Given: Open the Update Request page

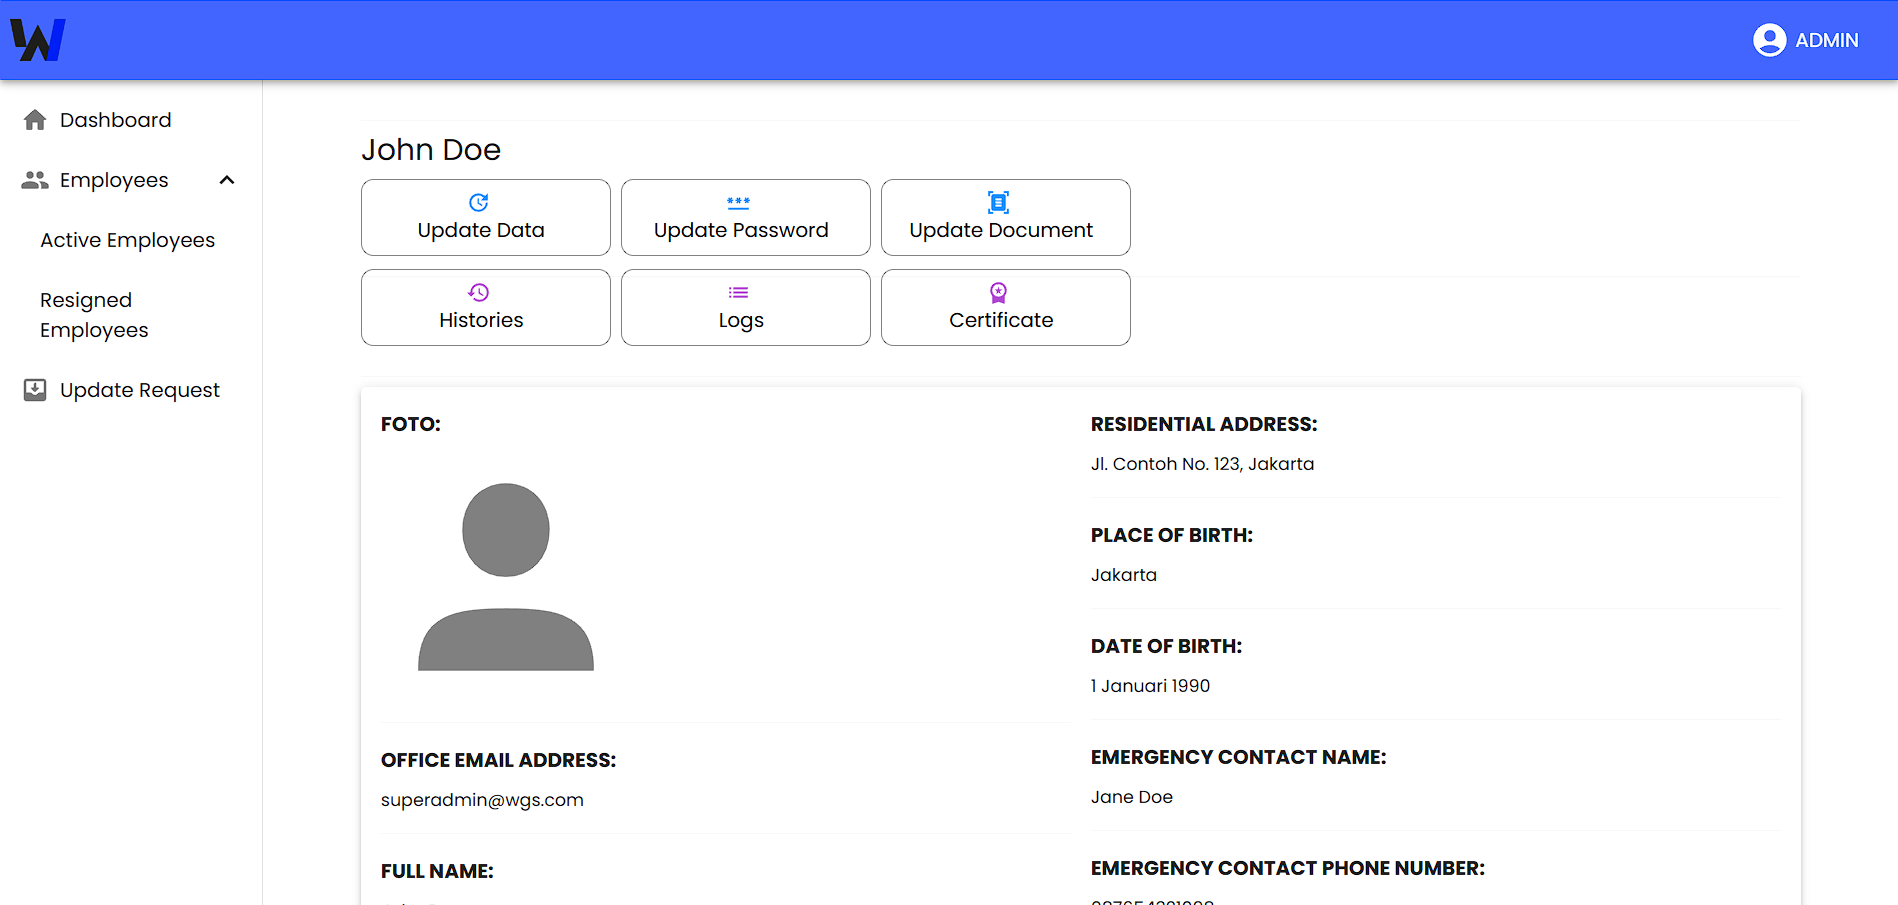Looking at the screenshot, I should 139,390.
